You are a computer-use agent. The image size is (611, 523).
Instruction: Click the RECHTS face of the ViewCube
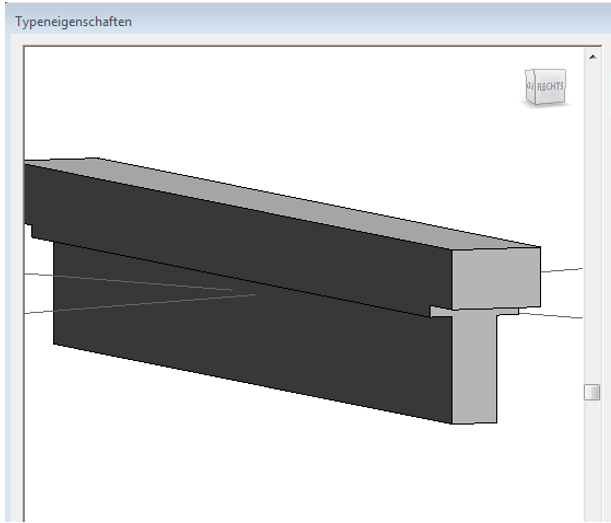point(551,87)
